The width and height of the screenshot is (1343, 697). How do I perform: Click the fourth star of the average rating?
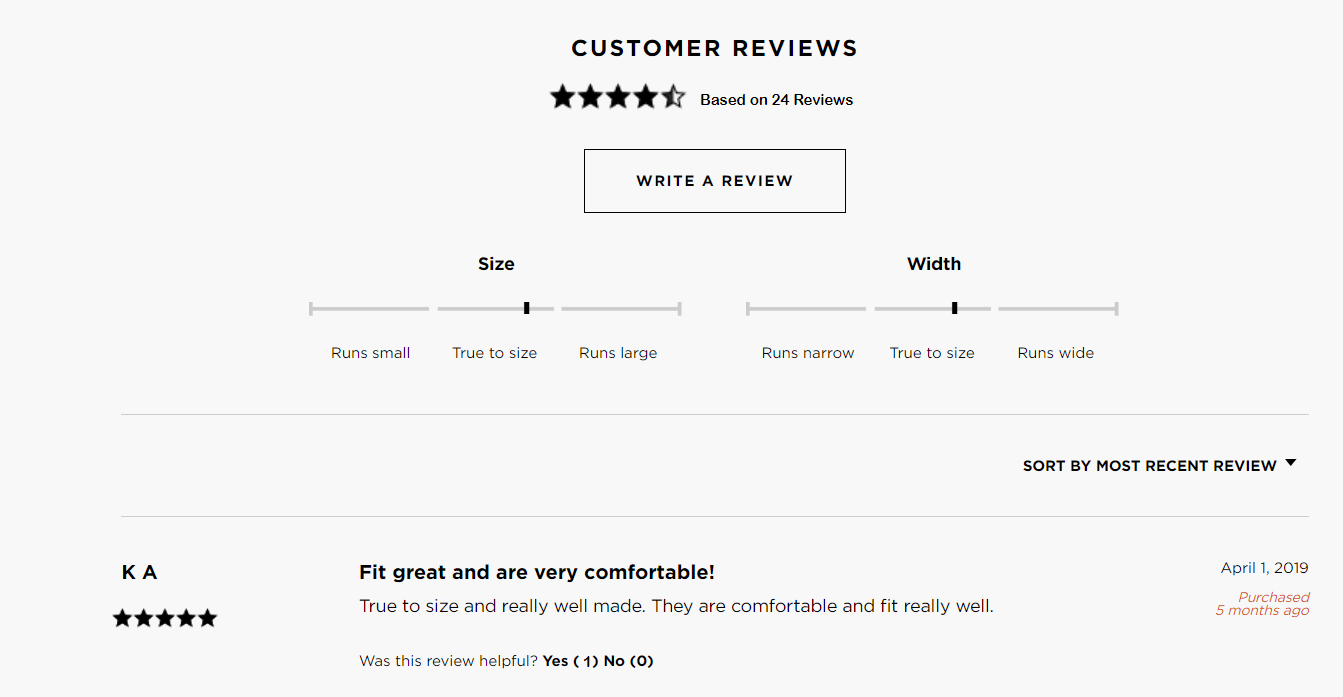[x=647, y=96]
